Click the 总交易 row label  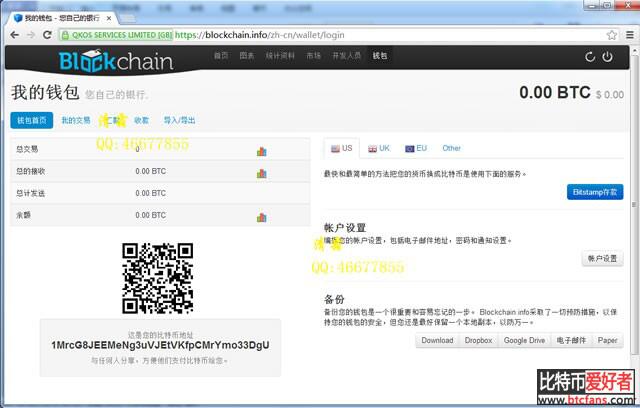tap(27, 149)
